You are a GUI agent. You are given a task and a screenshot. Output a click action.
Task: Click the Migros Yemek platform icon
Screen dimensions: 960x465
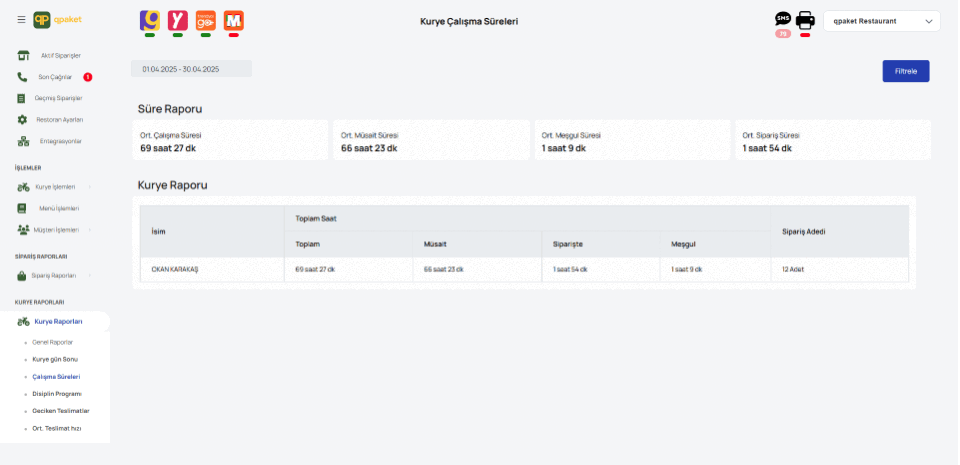coord(233,20)
